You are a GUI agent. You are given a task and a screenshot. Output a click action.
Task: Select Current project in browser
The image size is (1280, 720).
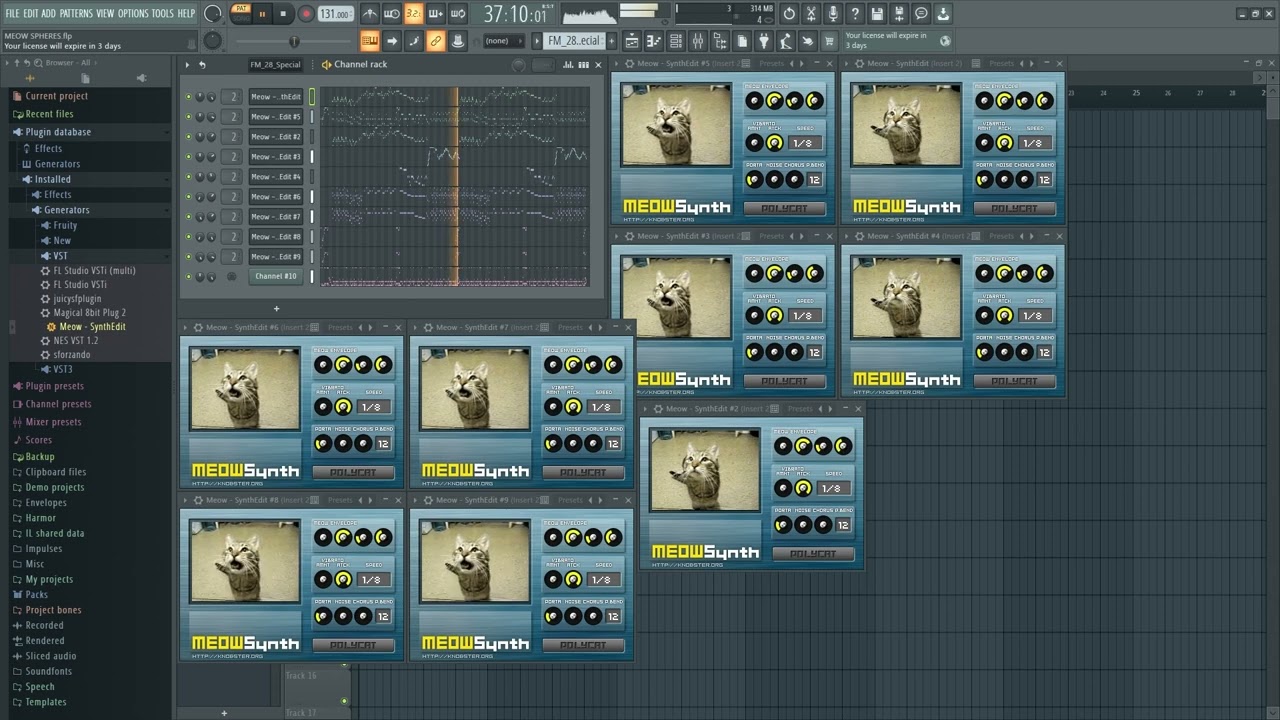point(56,96)
